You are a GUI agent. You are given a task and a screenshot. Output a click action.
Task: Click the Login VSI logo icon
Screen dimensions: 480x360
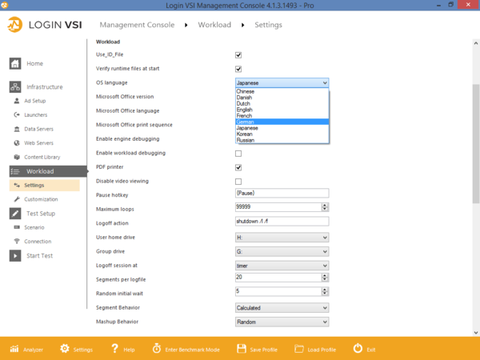[x=15, y=25]
